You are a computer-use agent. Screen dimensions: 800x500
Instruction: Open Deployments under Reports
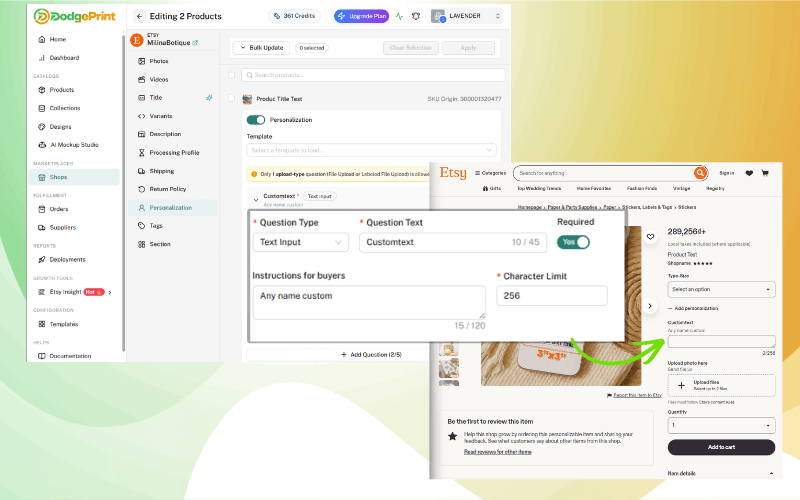tap(62, 260)
